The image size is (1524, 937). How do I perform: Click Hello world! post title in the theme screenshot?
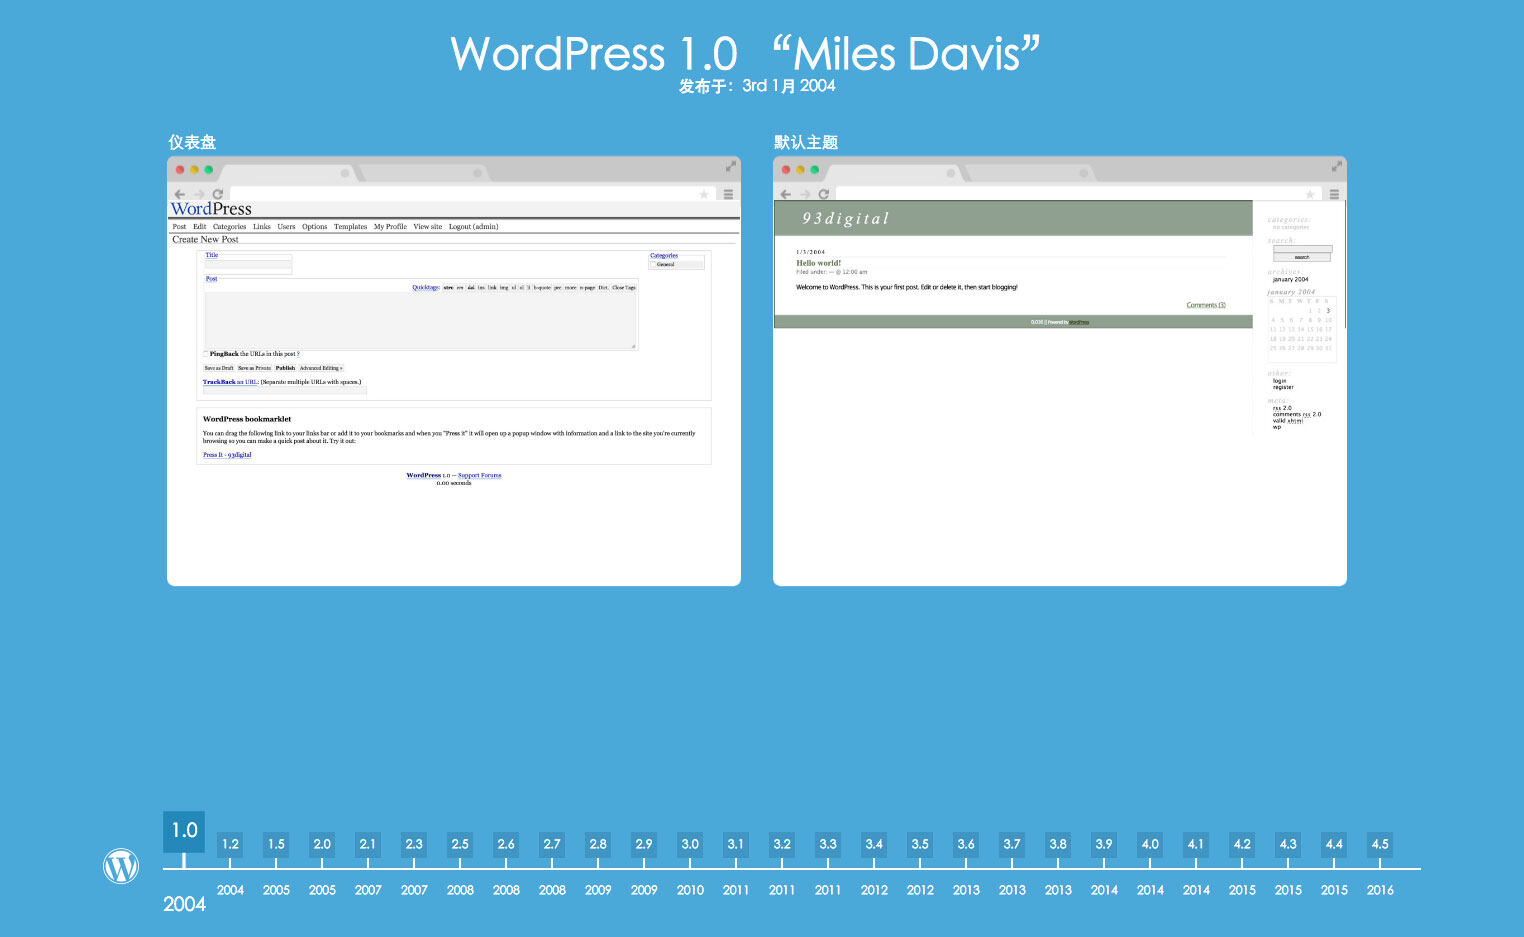(x=818, y=263)
